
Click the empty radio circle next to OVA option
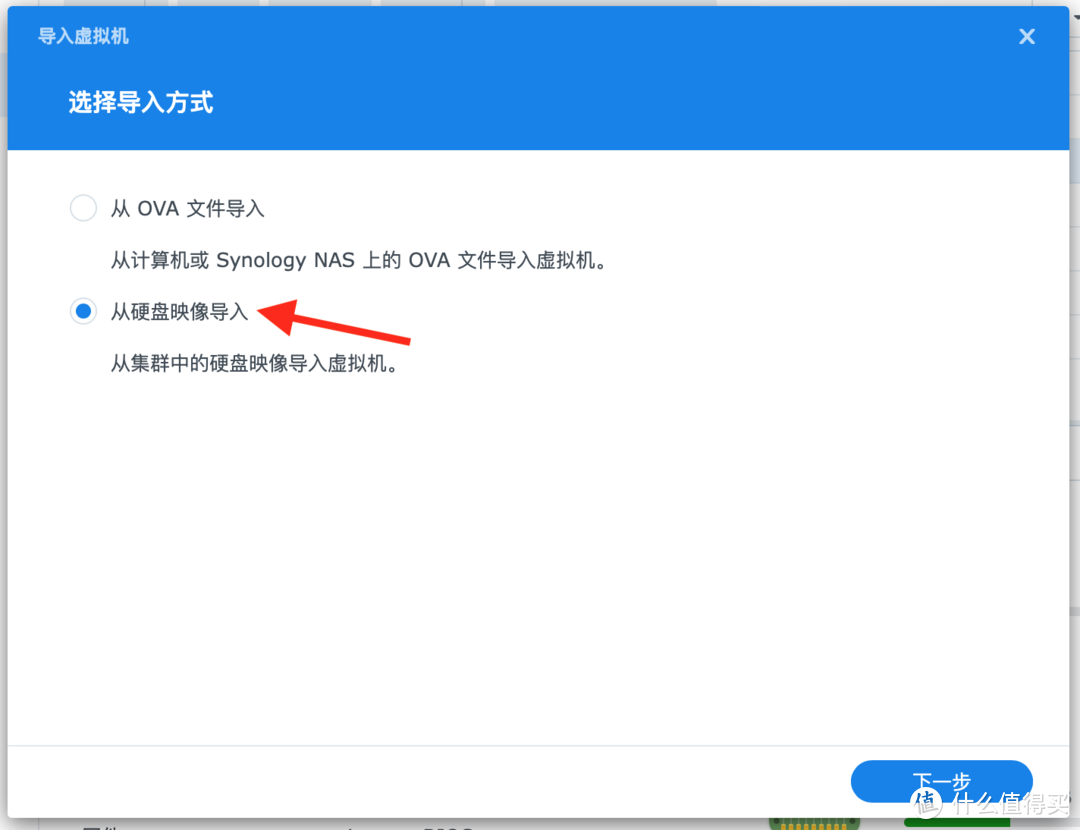tap(83, 208)
